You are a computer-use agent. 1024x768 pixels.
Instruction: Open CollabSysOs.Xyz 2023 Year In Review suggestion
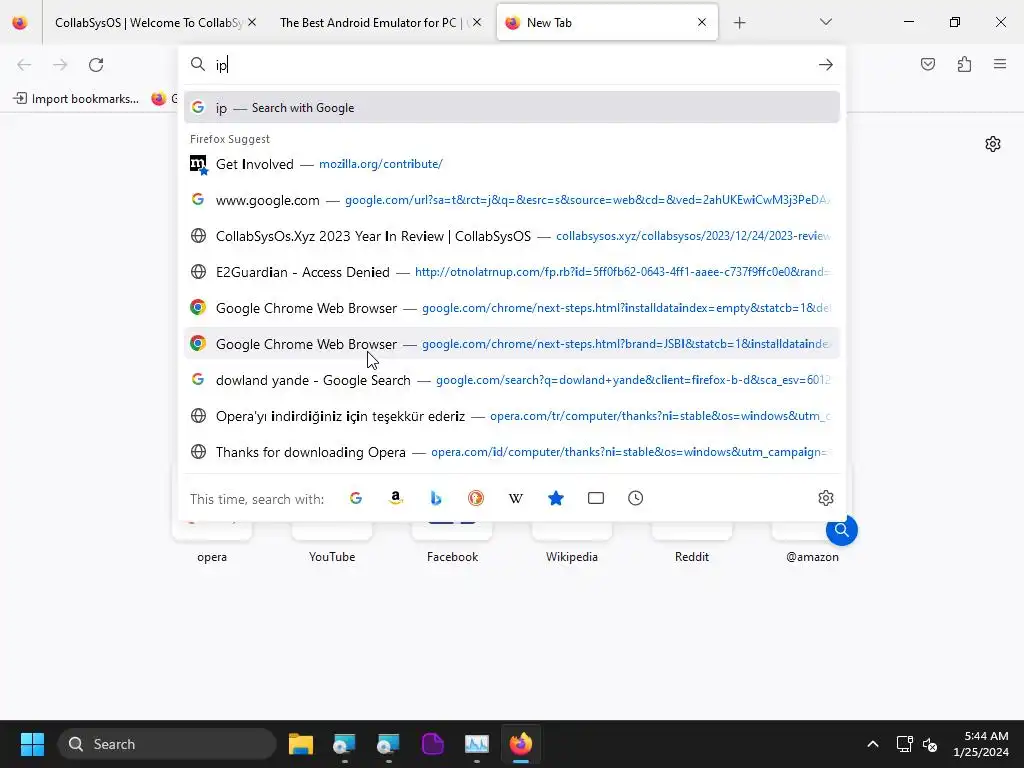[511, 236]
